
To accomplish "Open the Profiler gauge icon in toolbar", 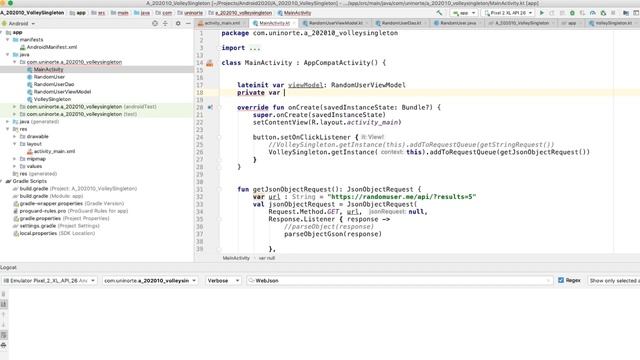I will pos(593,13).
